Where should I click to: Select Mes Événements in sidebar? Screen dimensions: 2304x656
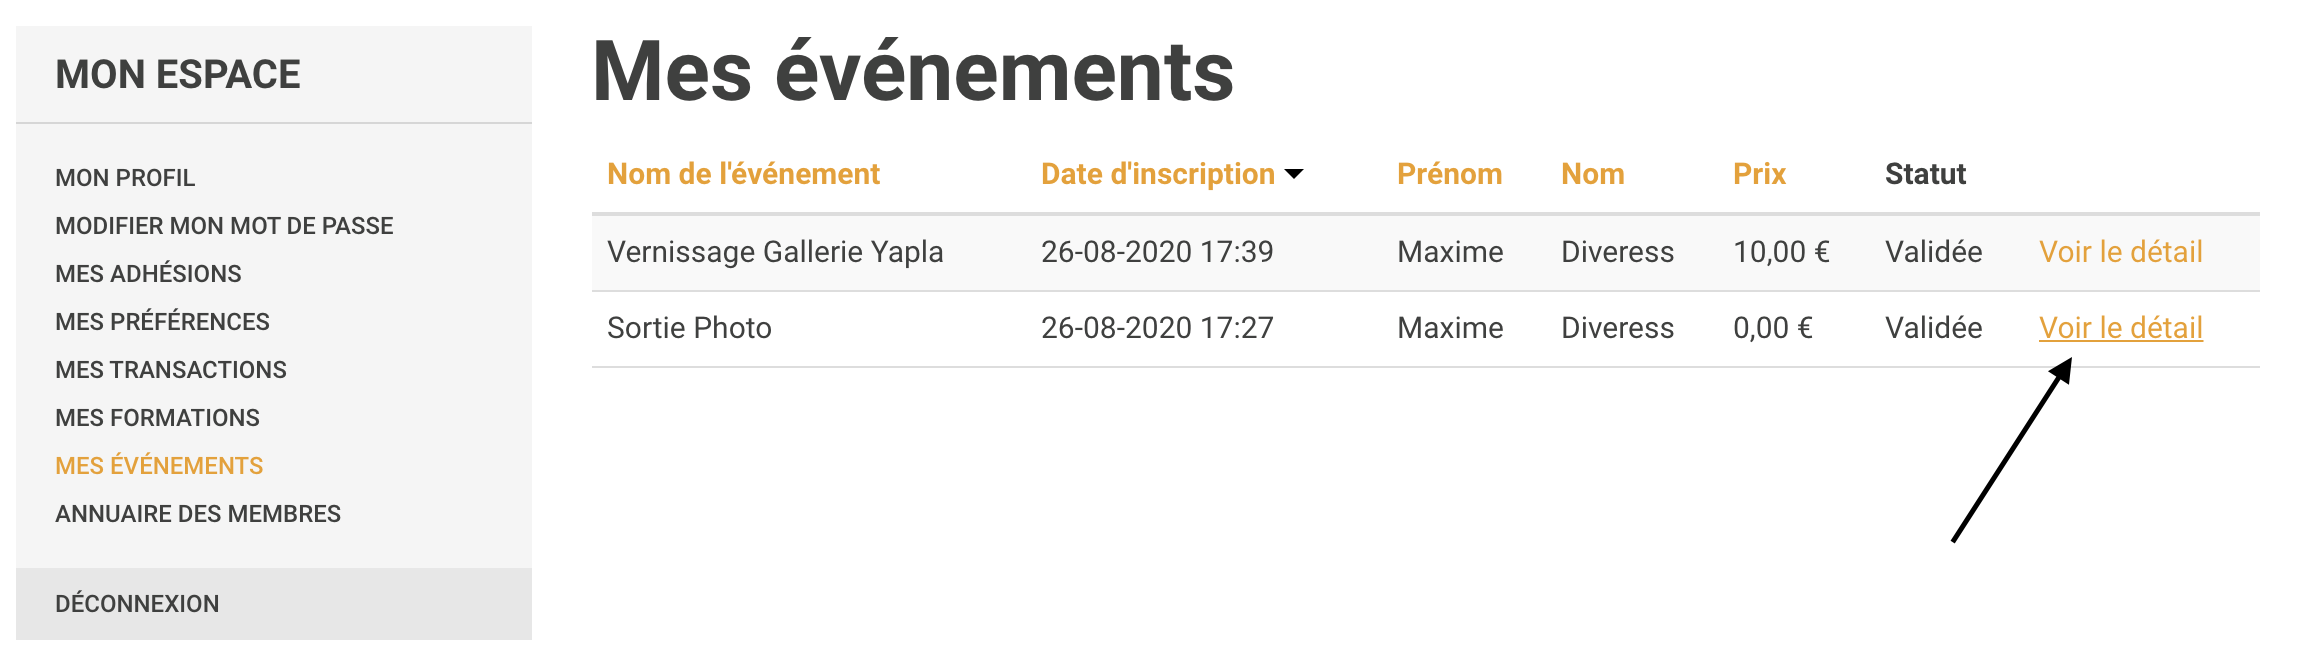[159, 466]
